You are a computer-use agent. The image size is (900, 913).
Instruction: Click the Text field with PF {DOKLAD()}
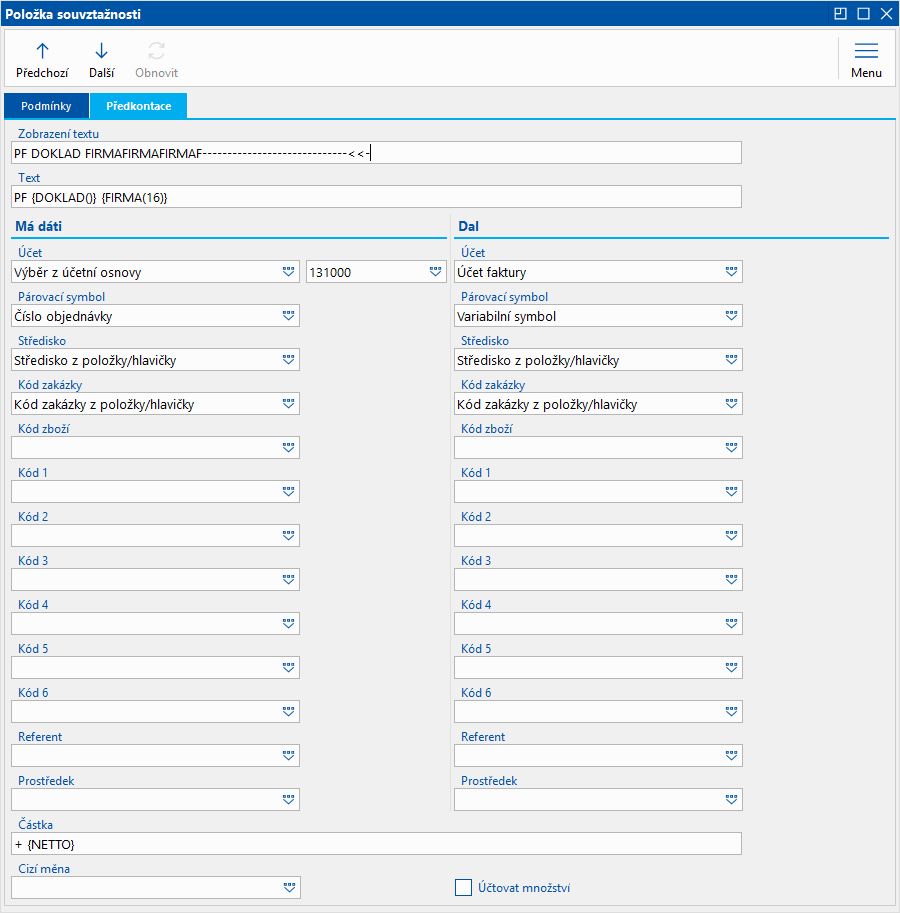[x=376, y=196]
